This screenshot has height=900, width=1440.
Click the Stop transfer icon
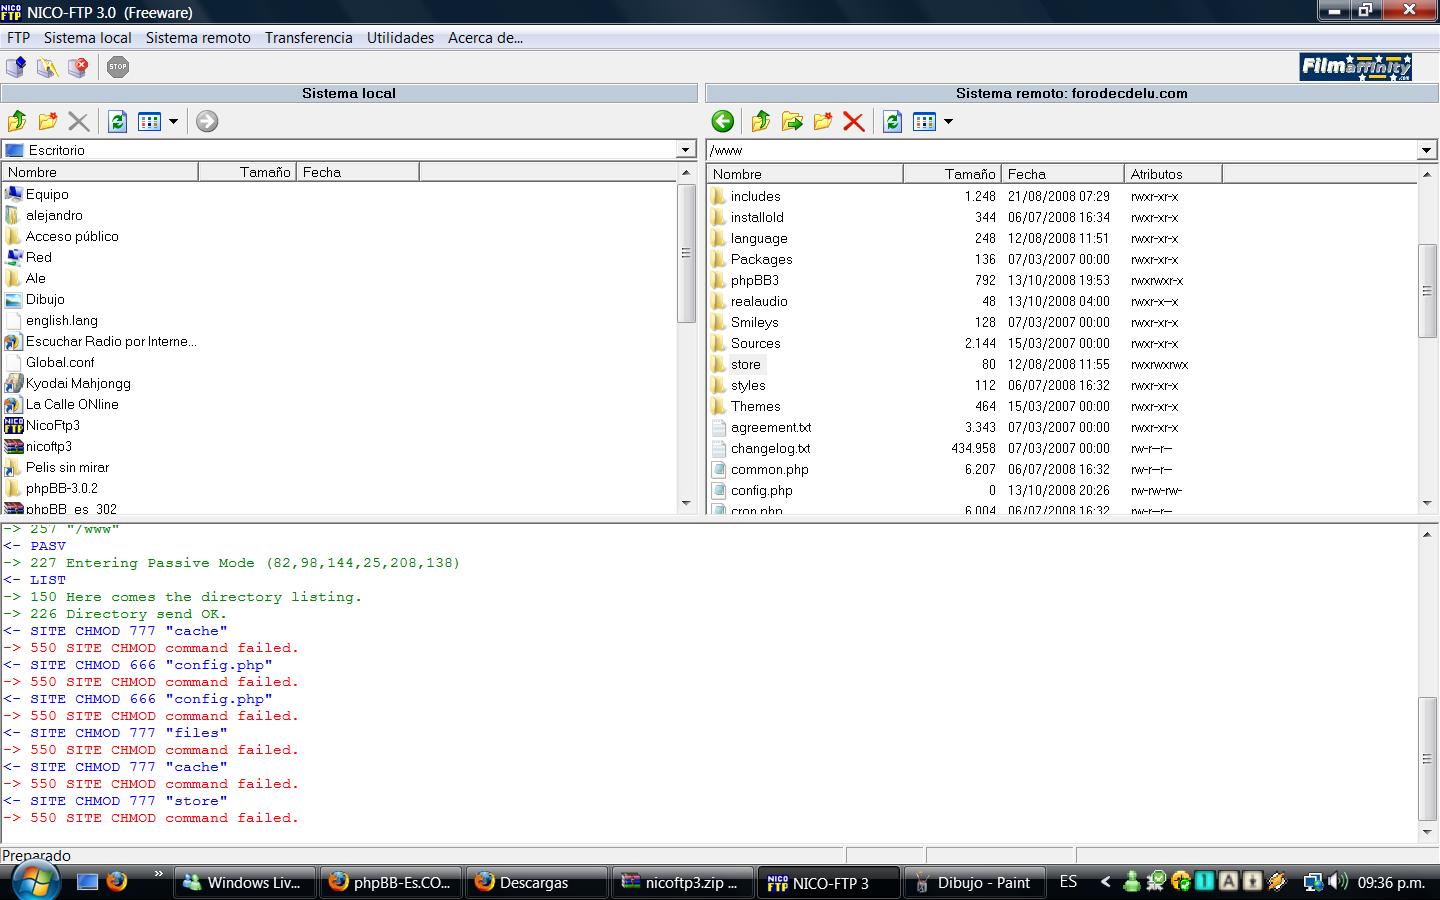[118, 67]
